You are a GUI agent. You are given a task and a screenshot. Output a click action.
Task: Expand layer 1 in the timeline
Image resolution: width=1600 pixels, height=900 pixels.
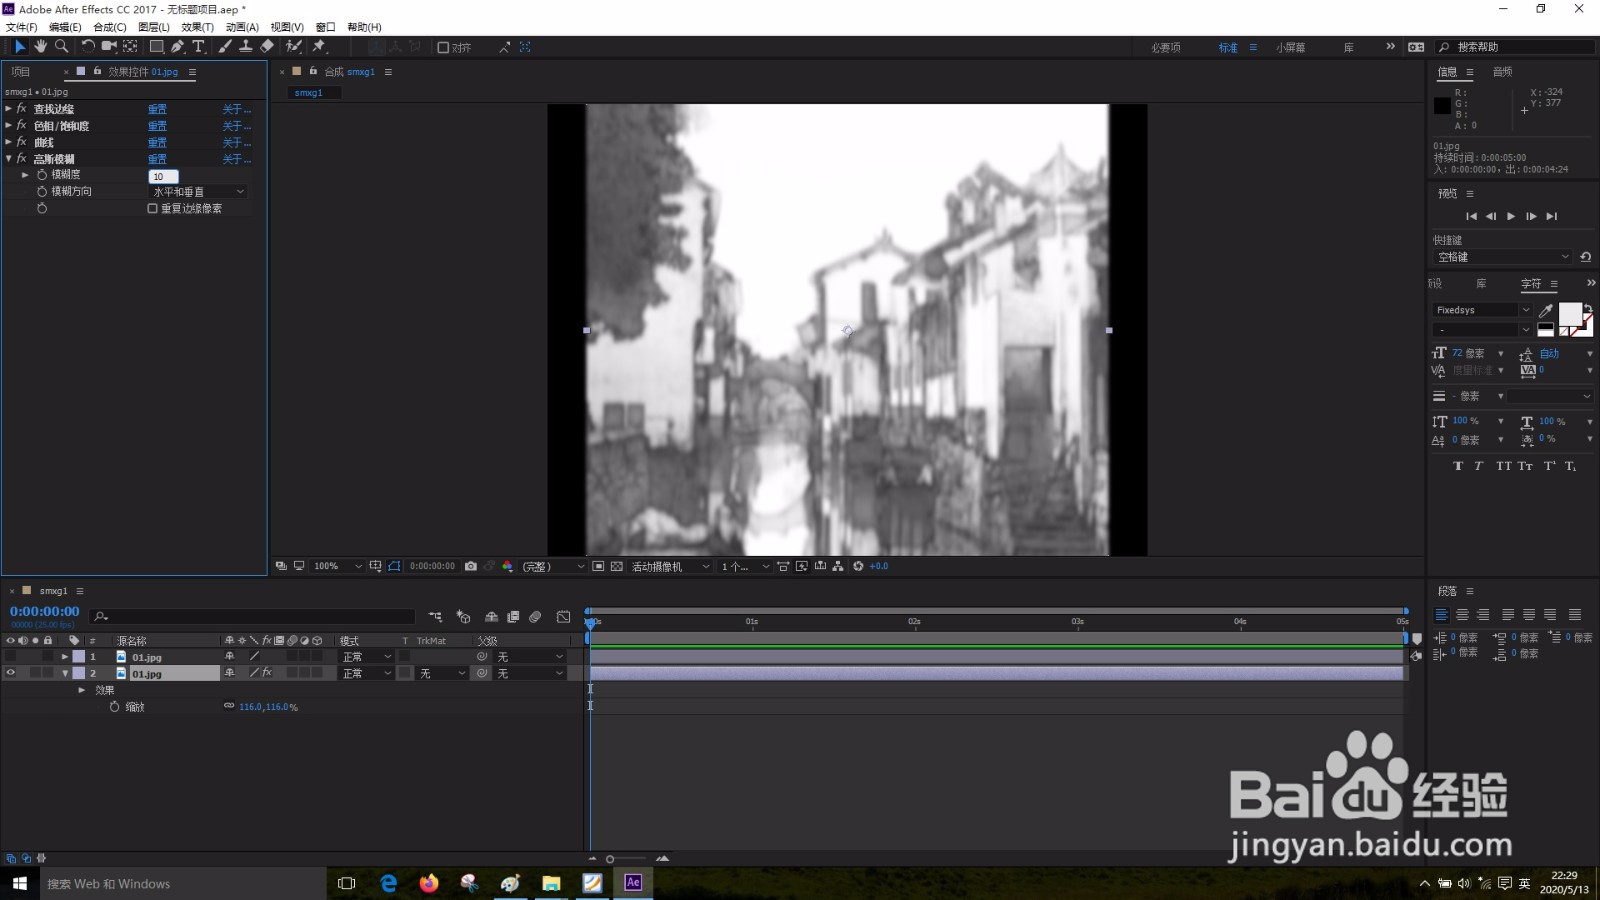[x=65, y=657]
